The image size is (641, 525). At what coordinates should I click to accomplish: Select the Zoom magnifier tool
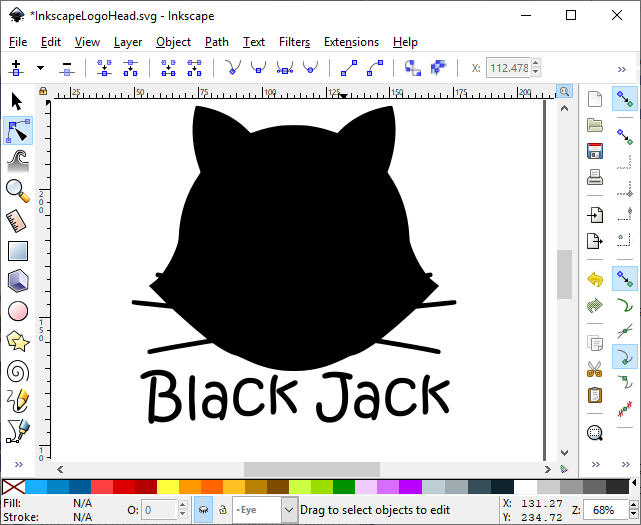18,191
